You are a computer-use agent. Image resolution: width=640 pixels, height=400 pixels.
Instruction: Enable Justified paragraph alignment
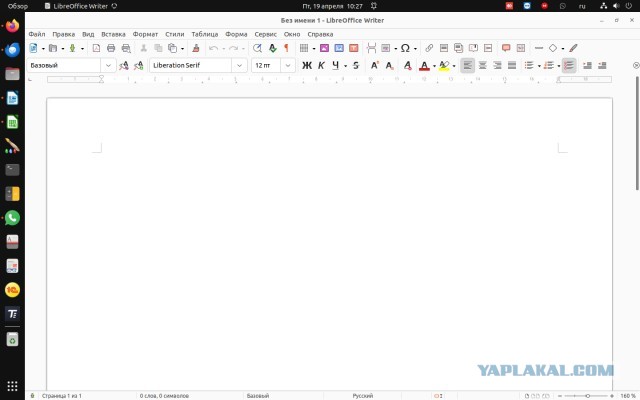(x=512, y=65)
